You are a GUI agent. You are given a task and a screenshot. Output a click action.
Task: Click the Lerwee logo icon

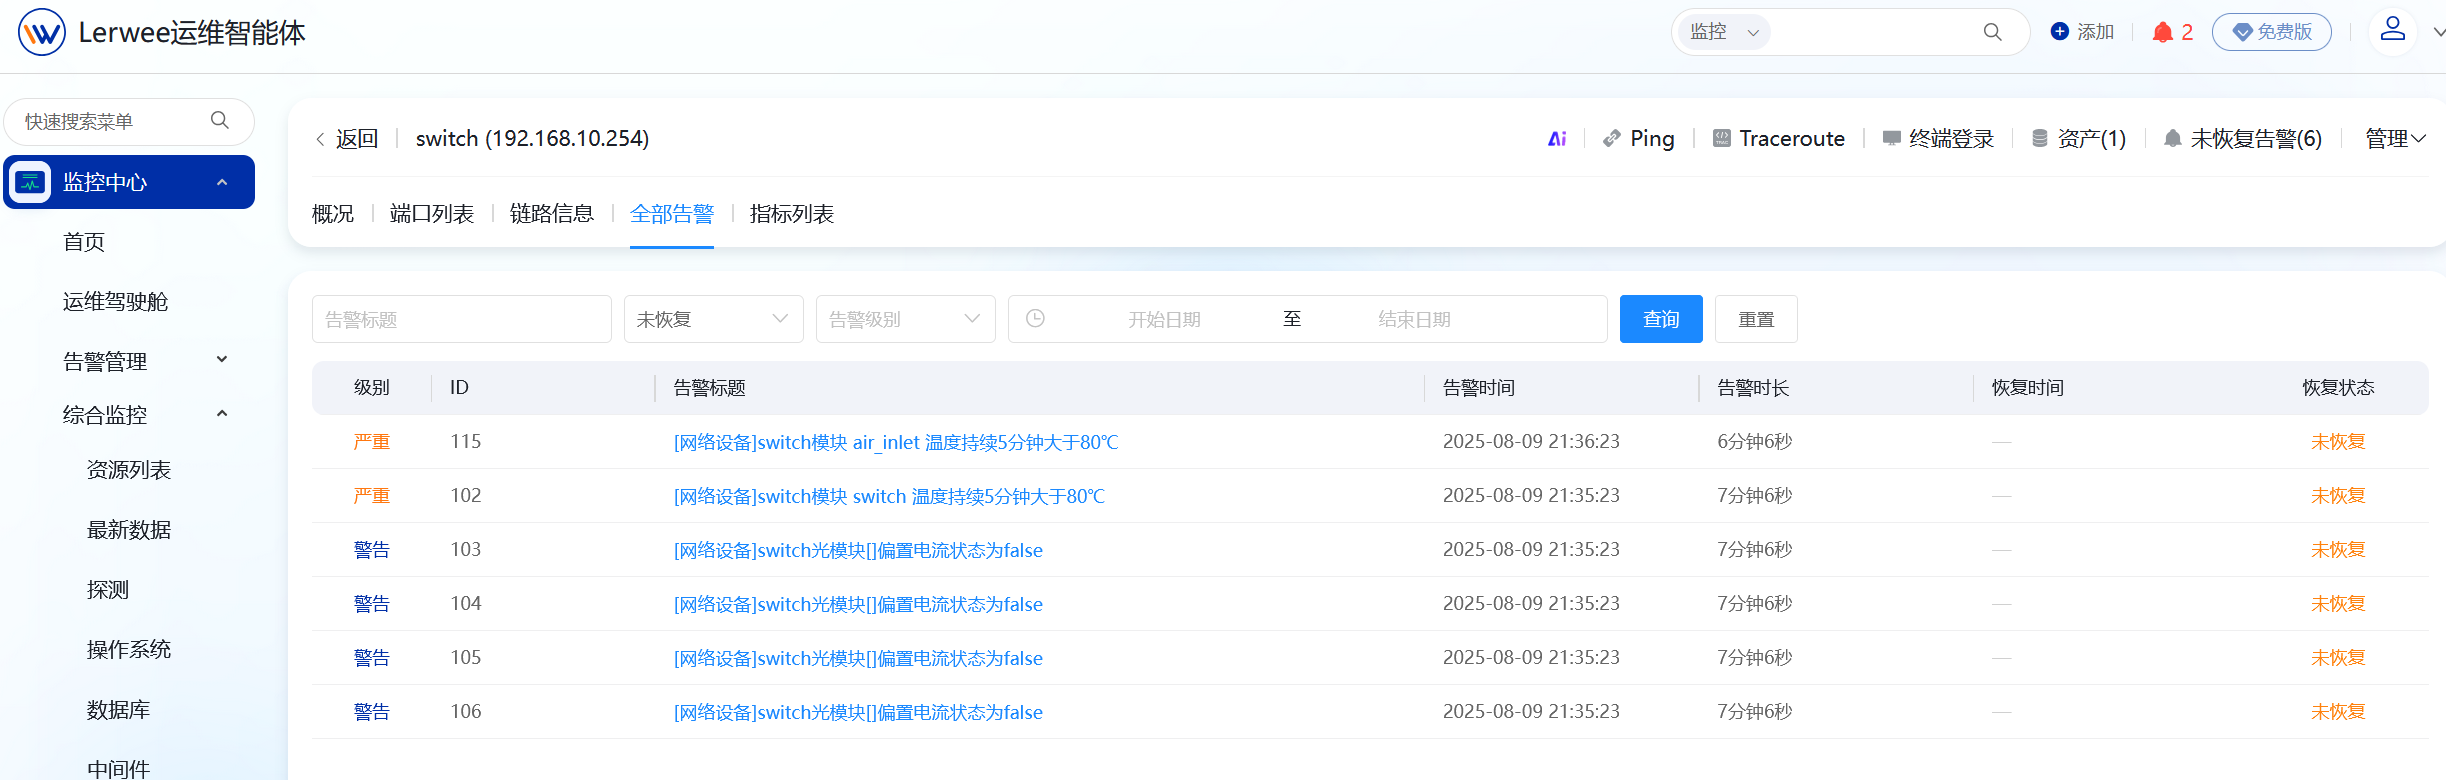pyautogui.click(x=42, y=32)
